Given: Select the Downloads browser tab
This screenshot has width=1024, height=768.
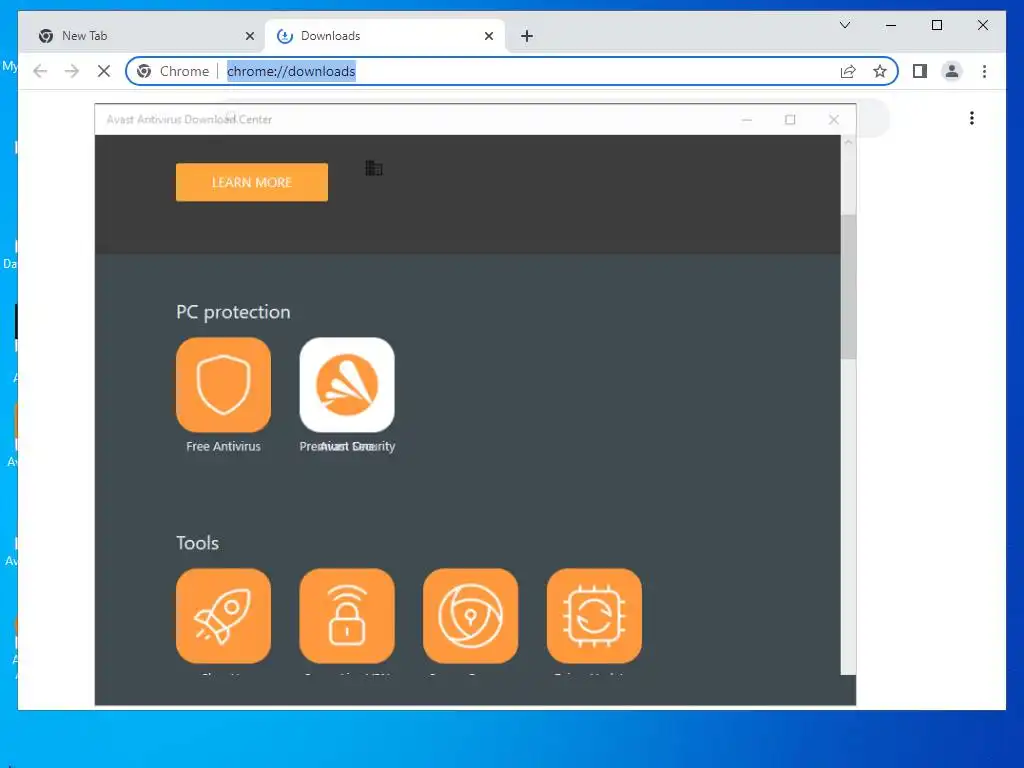Looking at the screenshot, I should [x=385, y=36].
